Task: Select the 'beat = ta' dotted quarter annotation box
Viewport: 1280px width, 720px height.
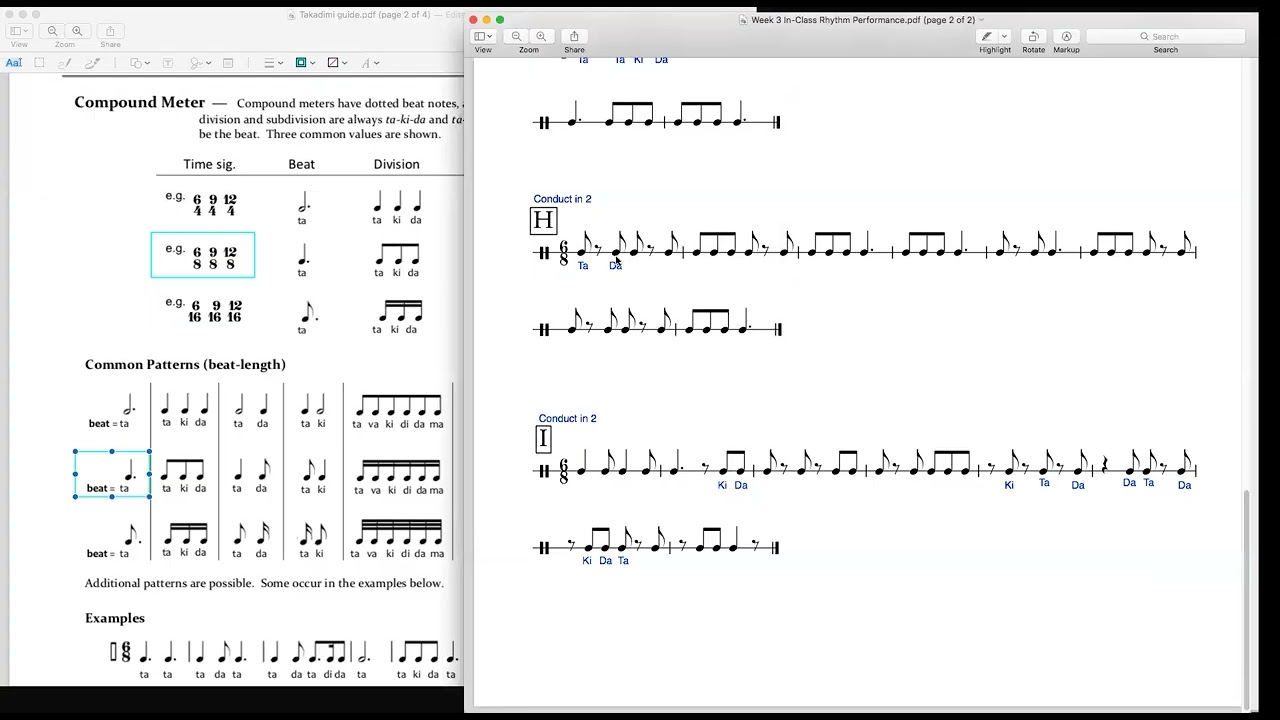Action: tap(112, 474)
